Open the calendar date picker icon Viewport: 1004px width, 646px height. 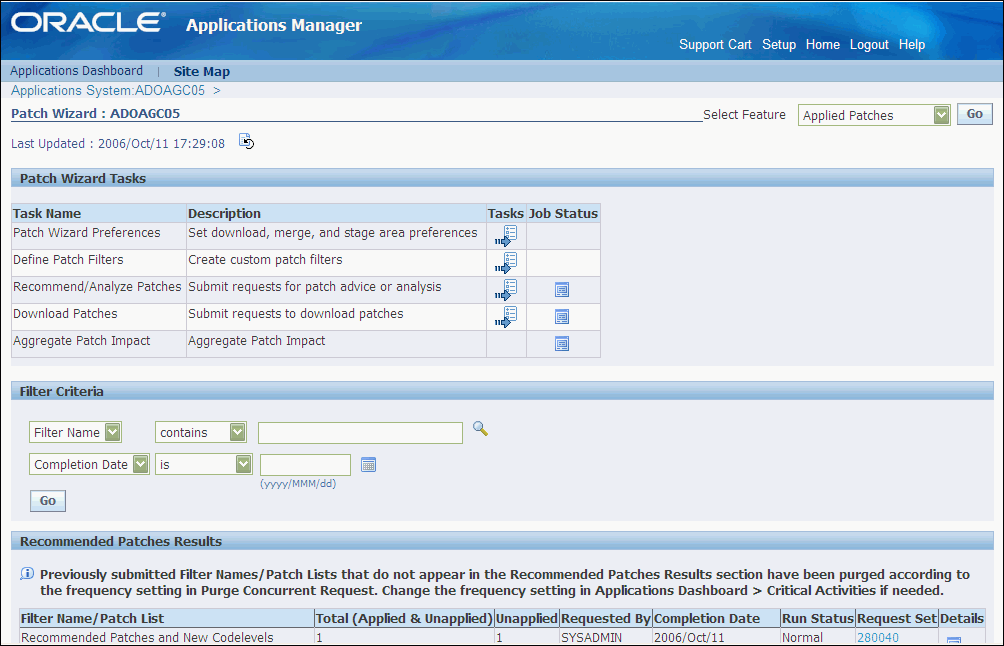click(x=368, y=465)
